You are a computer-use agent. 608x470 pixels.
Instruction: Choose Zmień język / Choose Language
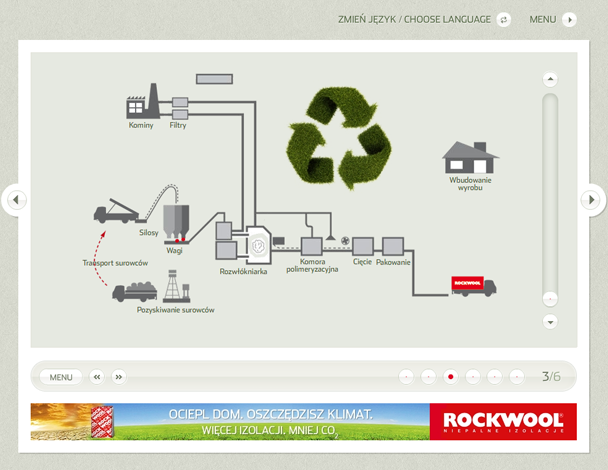pos(415,19)
